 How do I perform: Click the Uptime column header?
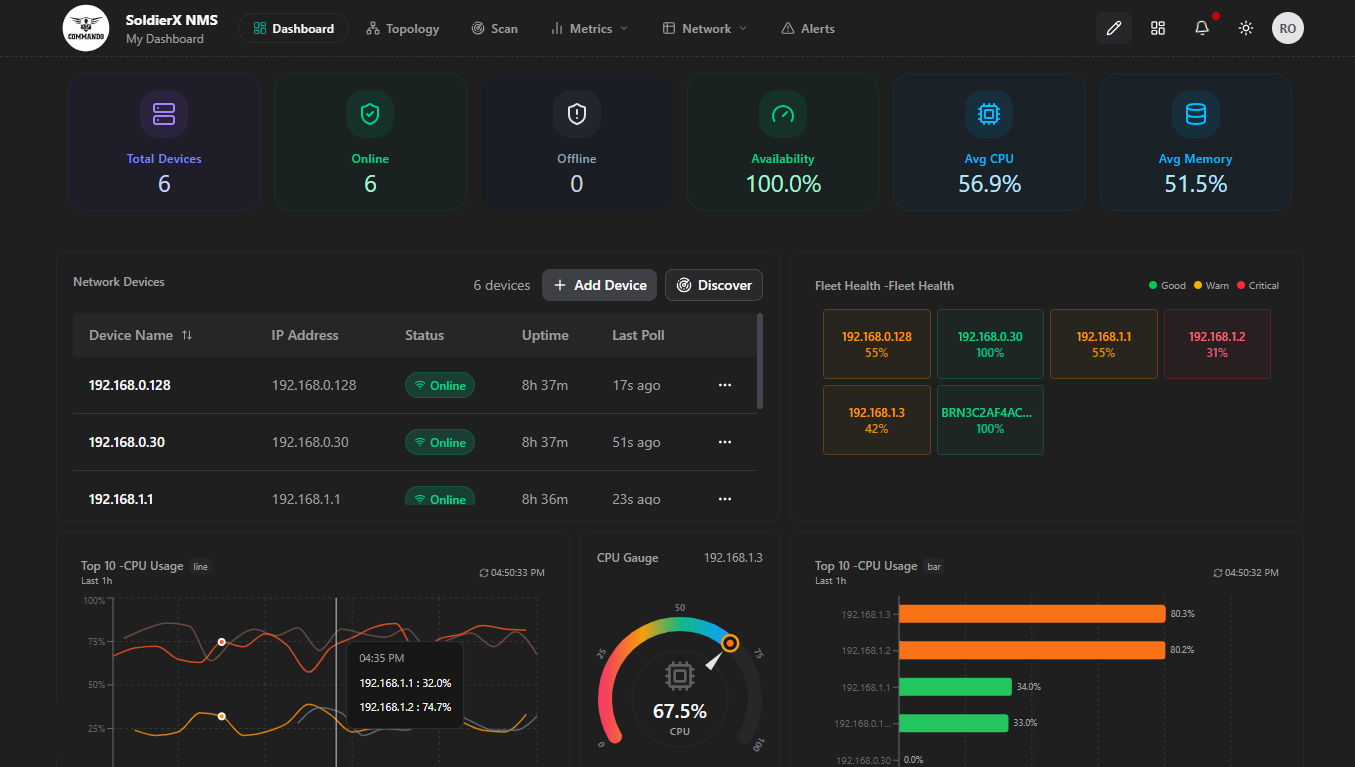(545, 335)
